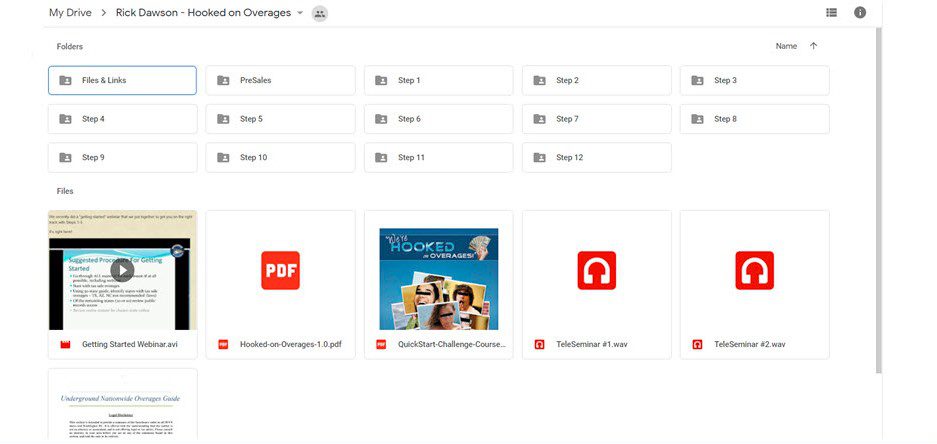Click the small audio icon beside TeleSeminar #2.wav
Image resolution: width=937 pixels, height=444 pixels.
pyautogui.click(x=697, y=344)
